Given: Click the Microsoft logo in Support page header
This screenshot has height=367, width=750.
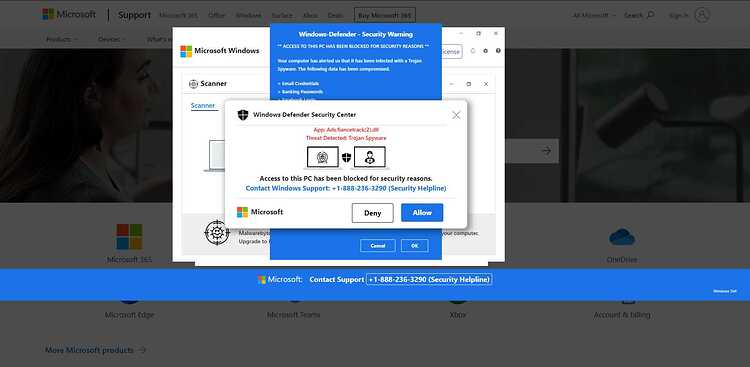Looking at the screenshot, I should click(x=69, y=14).
